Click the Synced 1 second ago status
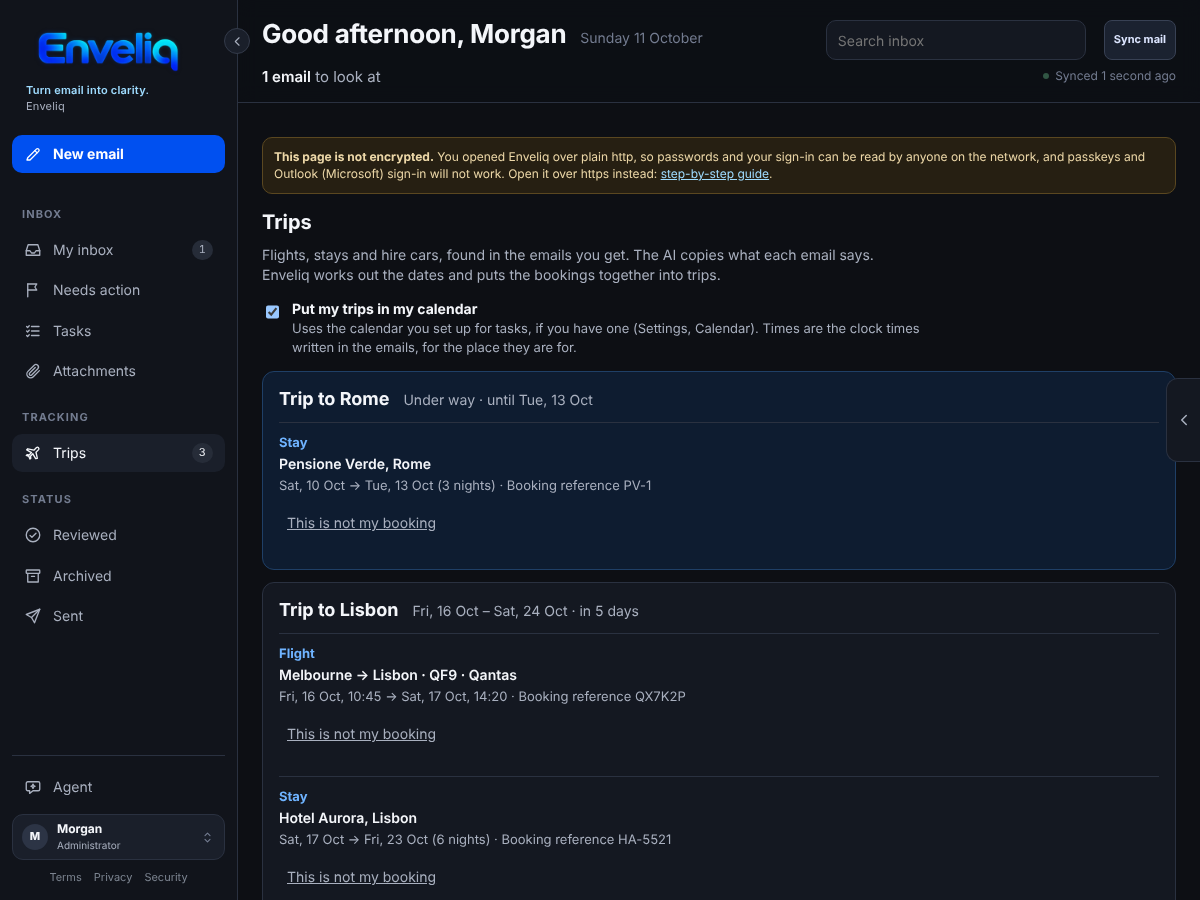The height and width of the screenshot is (900, 1200). (1109, 76)
